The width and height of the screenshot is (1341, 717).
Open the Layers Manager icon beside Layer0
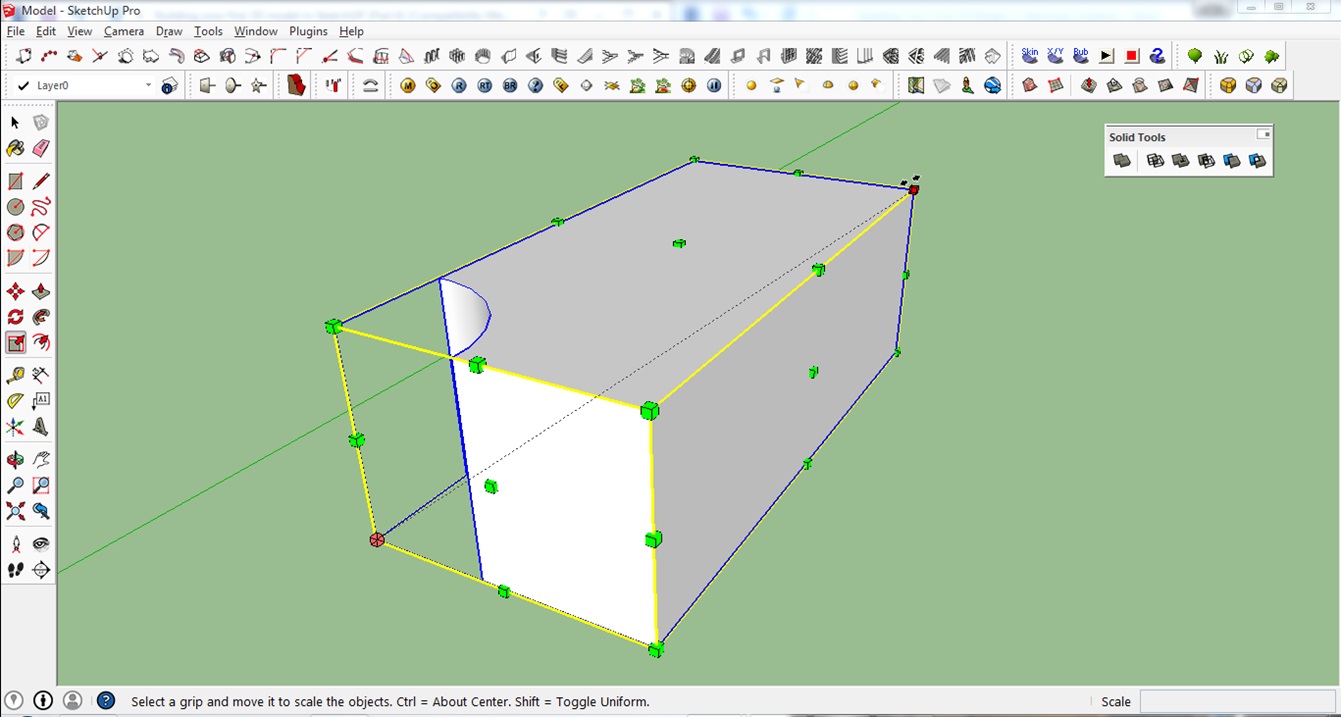169,85
